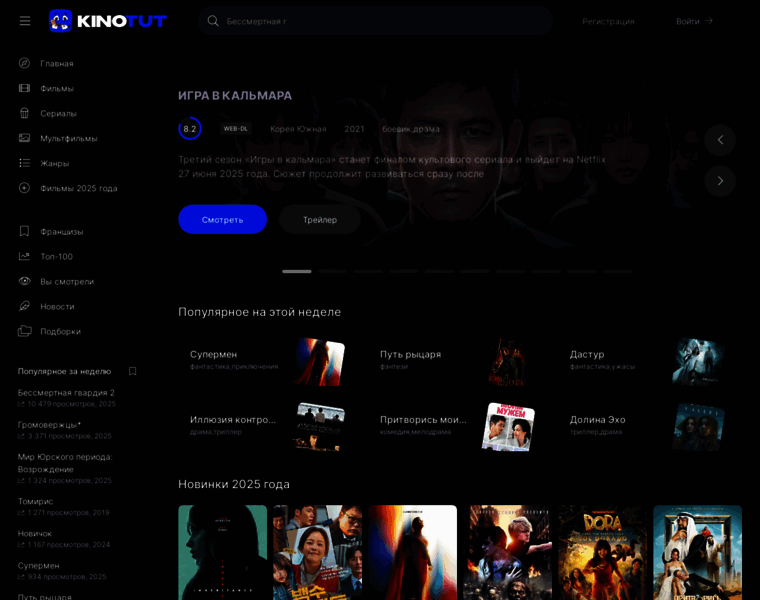Go to previous slide with left arrow
Screen dimensions: 760x600
pyautogui.click(x=720, y=140)
